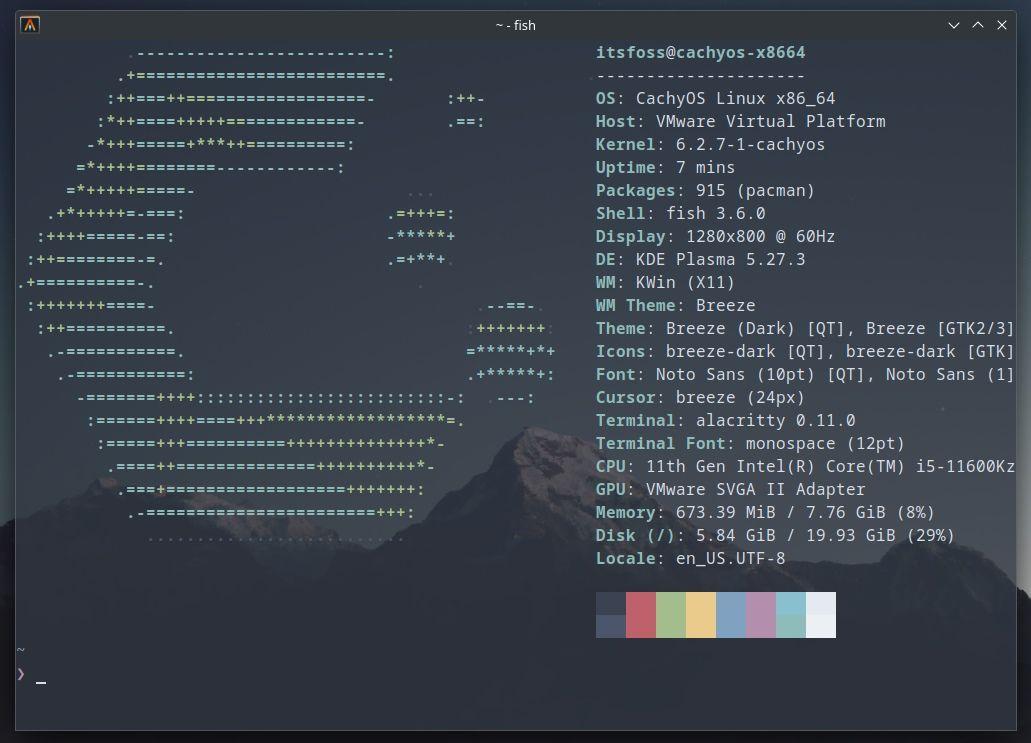
Task: Click the white swatch at the palette's right end
Action: click(819, 614)
